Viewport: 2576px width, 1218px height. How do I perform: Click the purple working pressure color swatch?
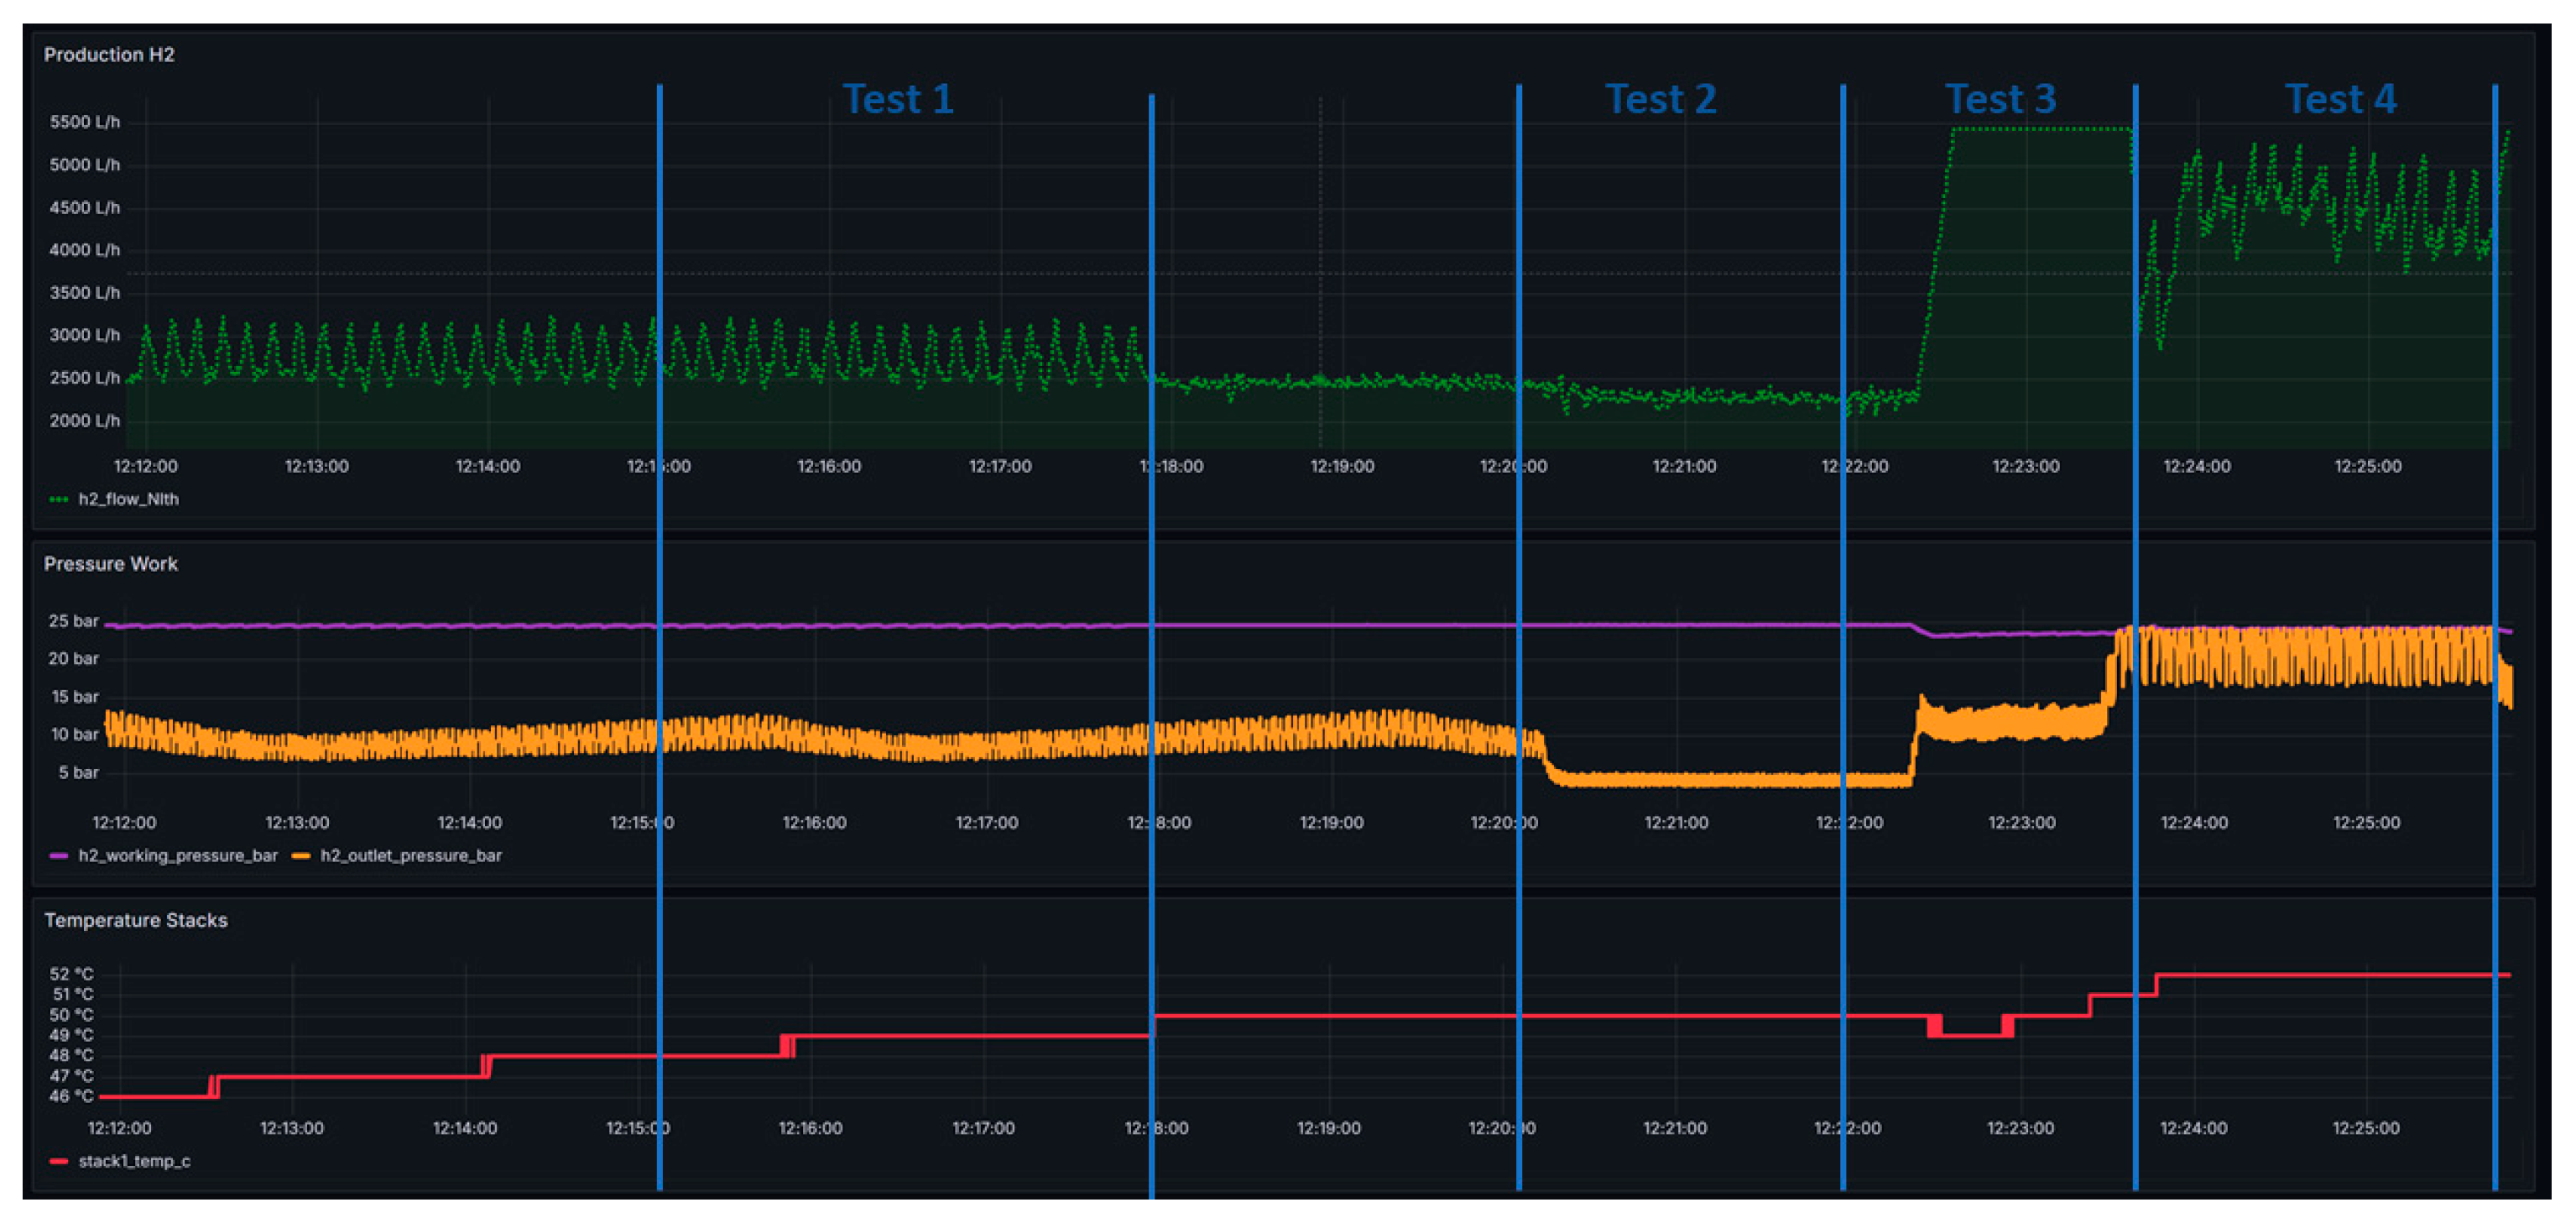pyautogui.click(x=59, y=855)
